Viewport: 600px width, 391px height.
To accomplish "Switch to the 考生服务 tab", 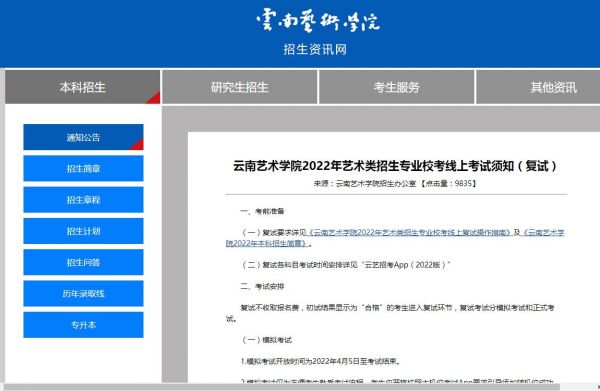I will 396,87.
